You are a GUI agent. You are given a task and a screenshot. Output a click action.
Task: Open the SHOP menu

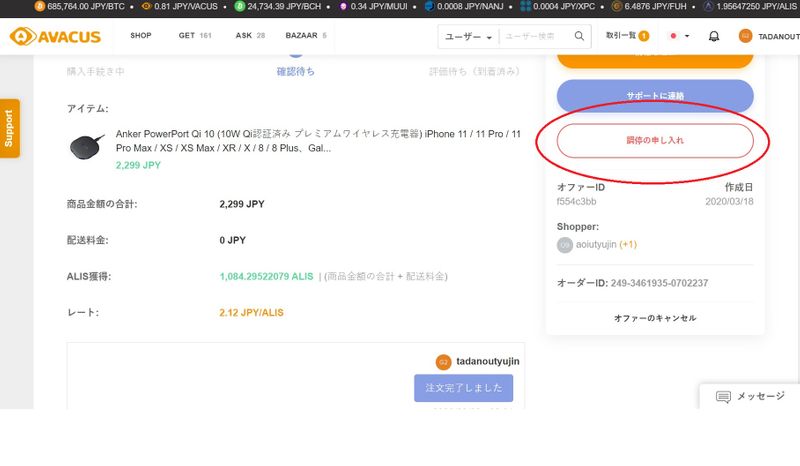coord(141,36)
